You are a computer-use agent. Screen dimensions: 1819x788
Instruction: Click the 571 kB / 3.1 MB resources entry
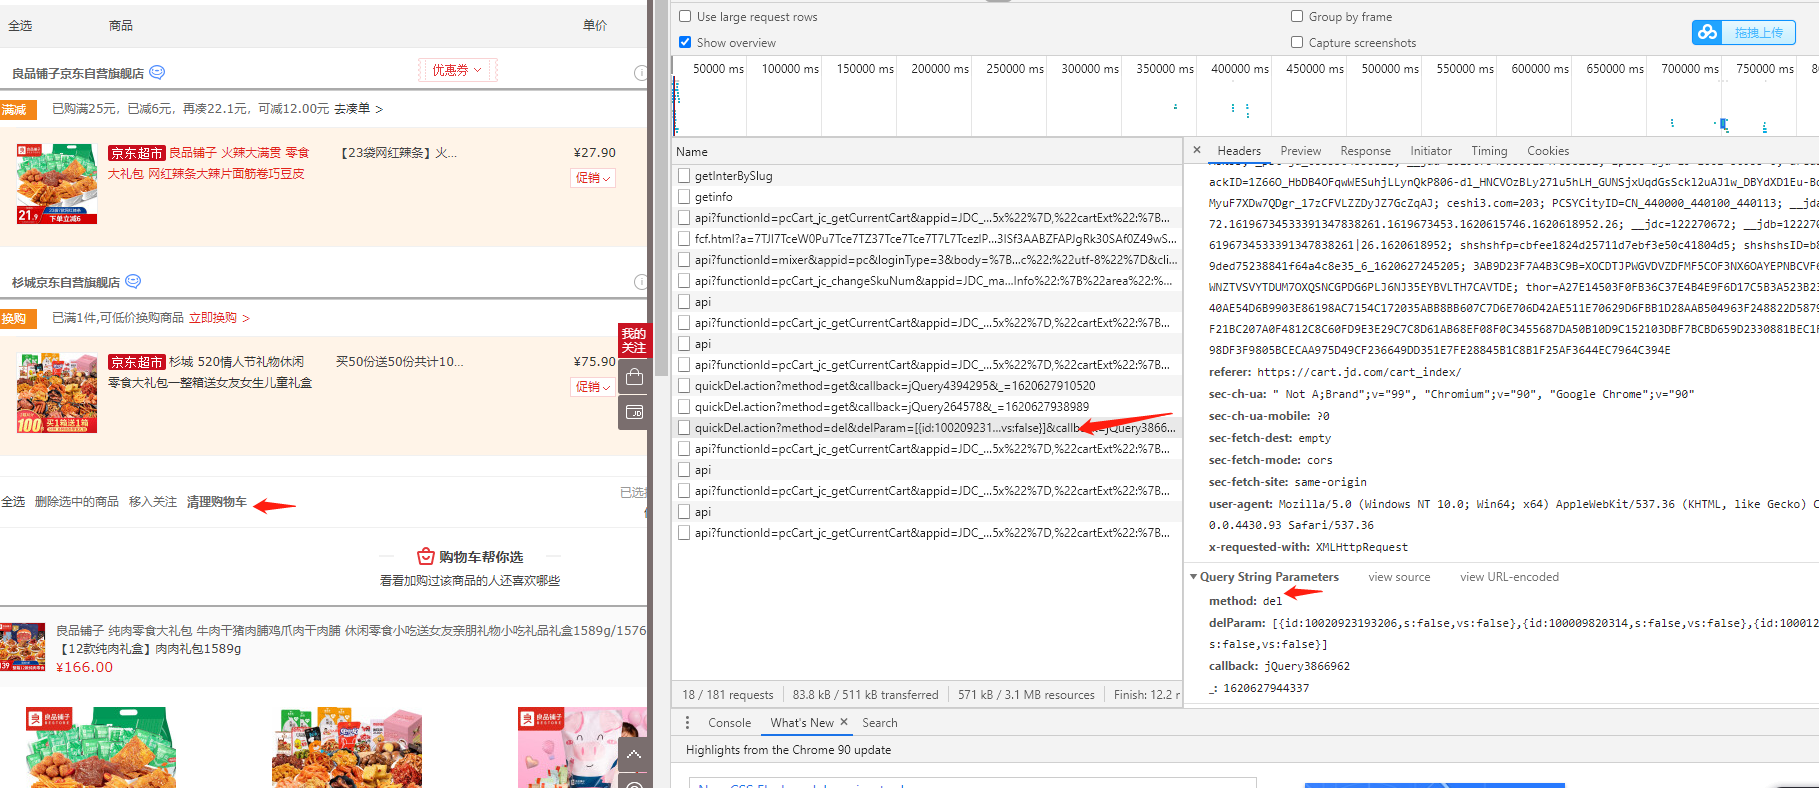pos(1026,695)
